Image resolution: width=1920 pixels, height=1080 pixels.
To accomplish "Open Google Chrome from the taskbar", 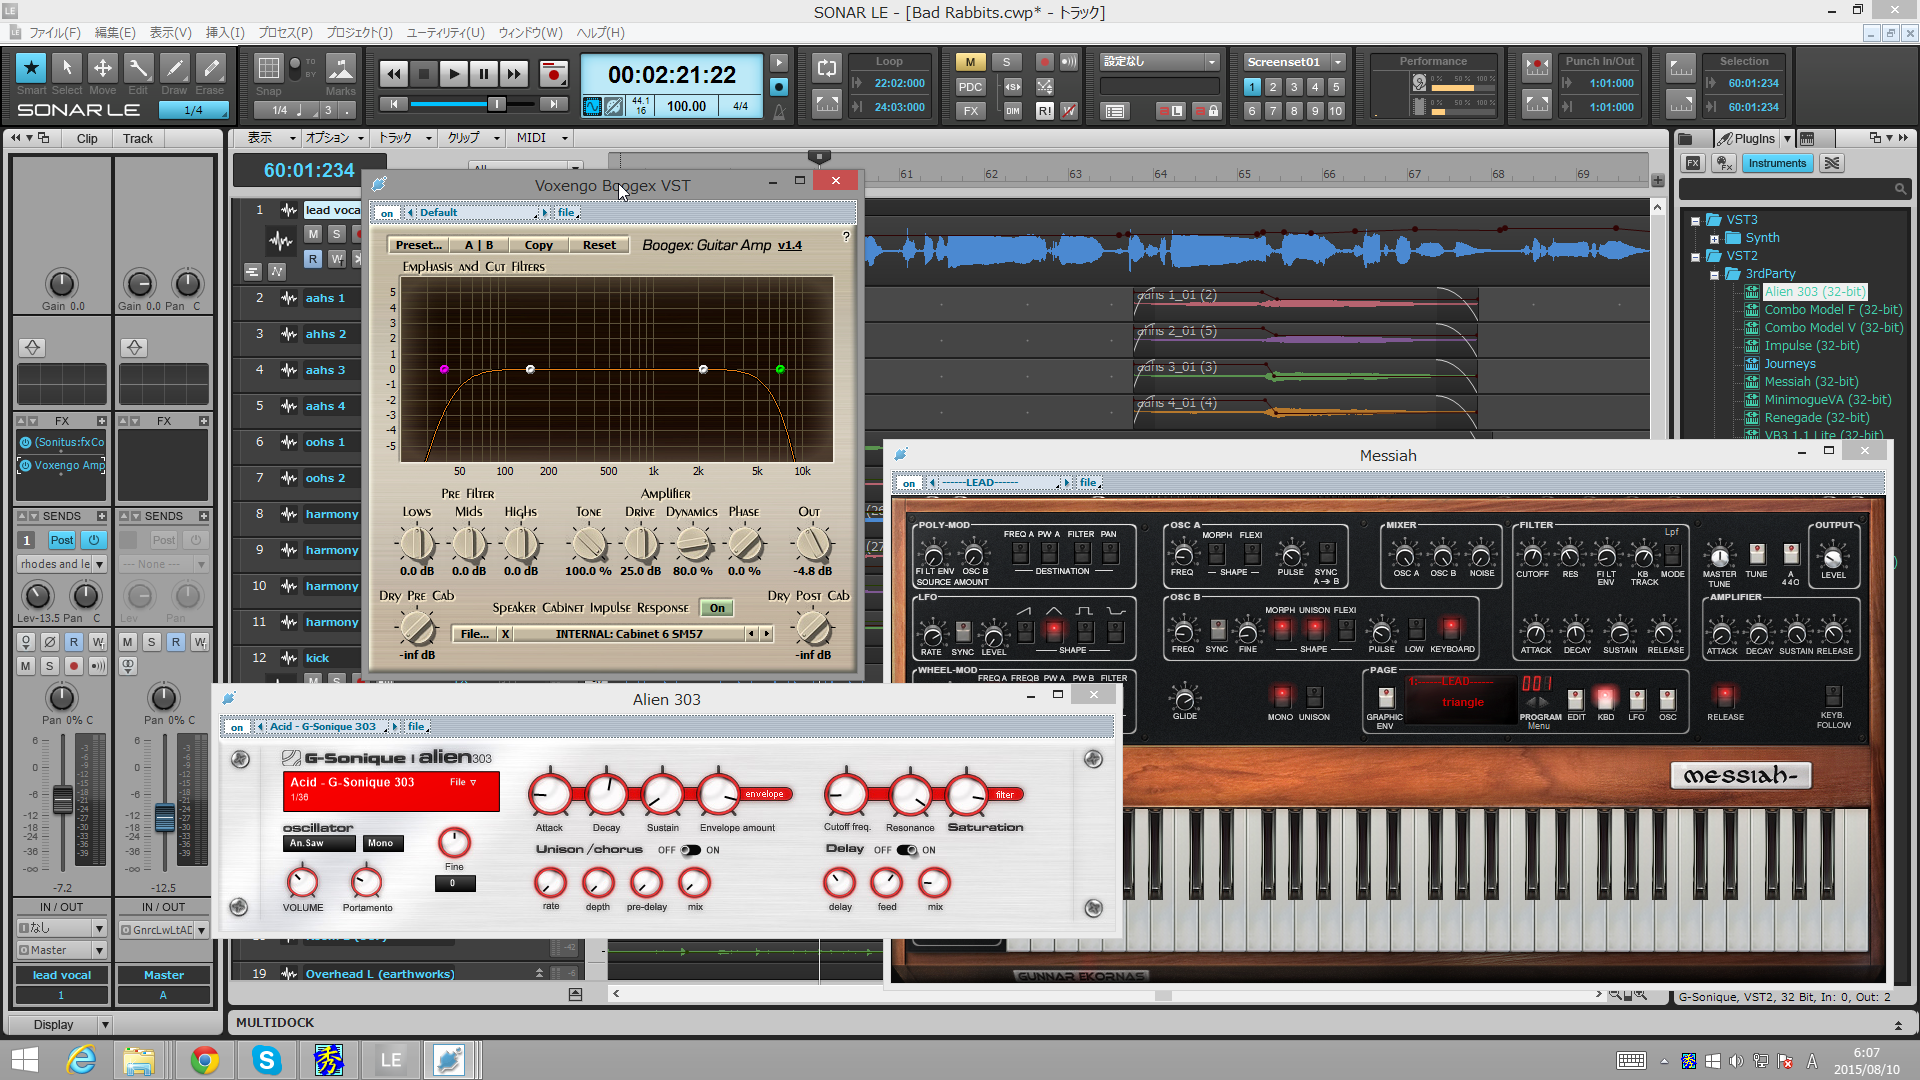I will click(x=205, y=1060).
